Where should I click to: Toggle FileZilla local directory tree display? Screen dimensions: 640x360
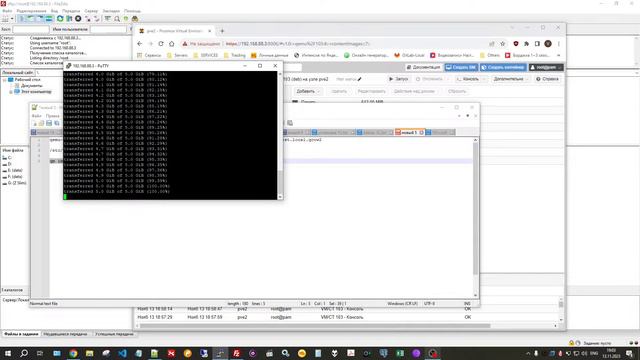pos(31,19)
